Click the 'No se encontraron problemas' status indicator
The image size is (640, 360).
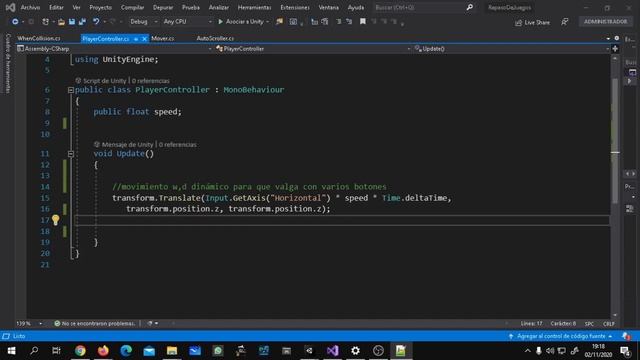[95, 323]
